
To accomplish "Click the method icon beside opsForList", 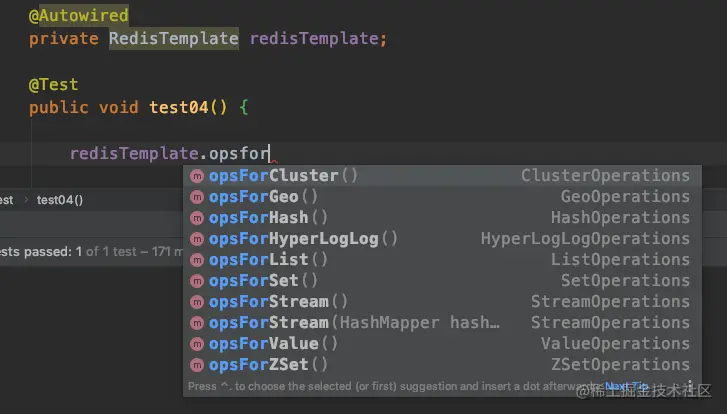I will [x=197, y=260].
